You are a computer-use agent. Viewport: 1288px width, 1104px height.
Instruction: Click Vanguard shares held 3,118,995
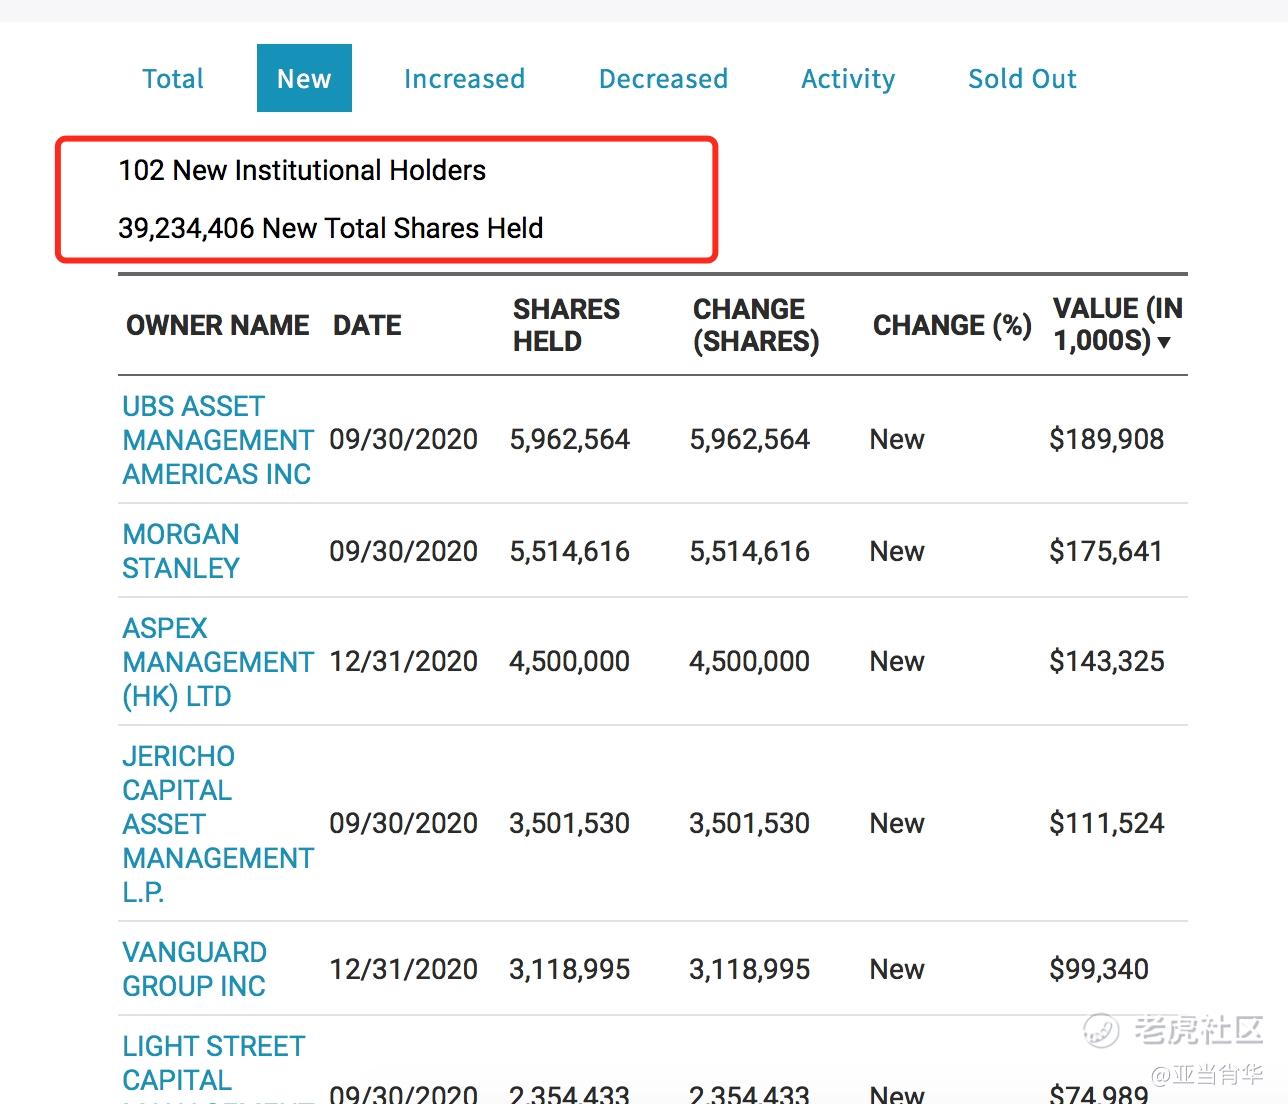pos(570,969)
